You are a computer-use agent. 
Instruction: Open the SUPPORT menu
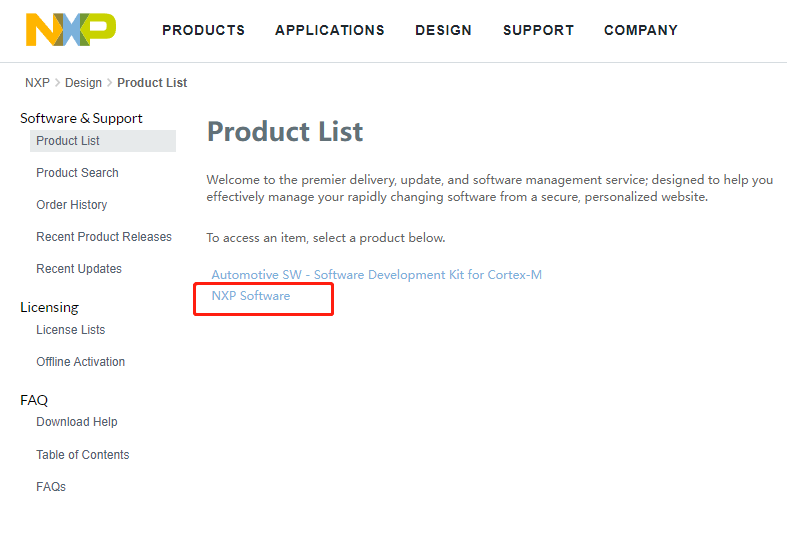[x=539, y=30]
